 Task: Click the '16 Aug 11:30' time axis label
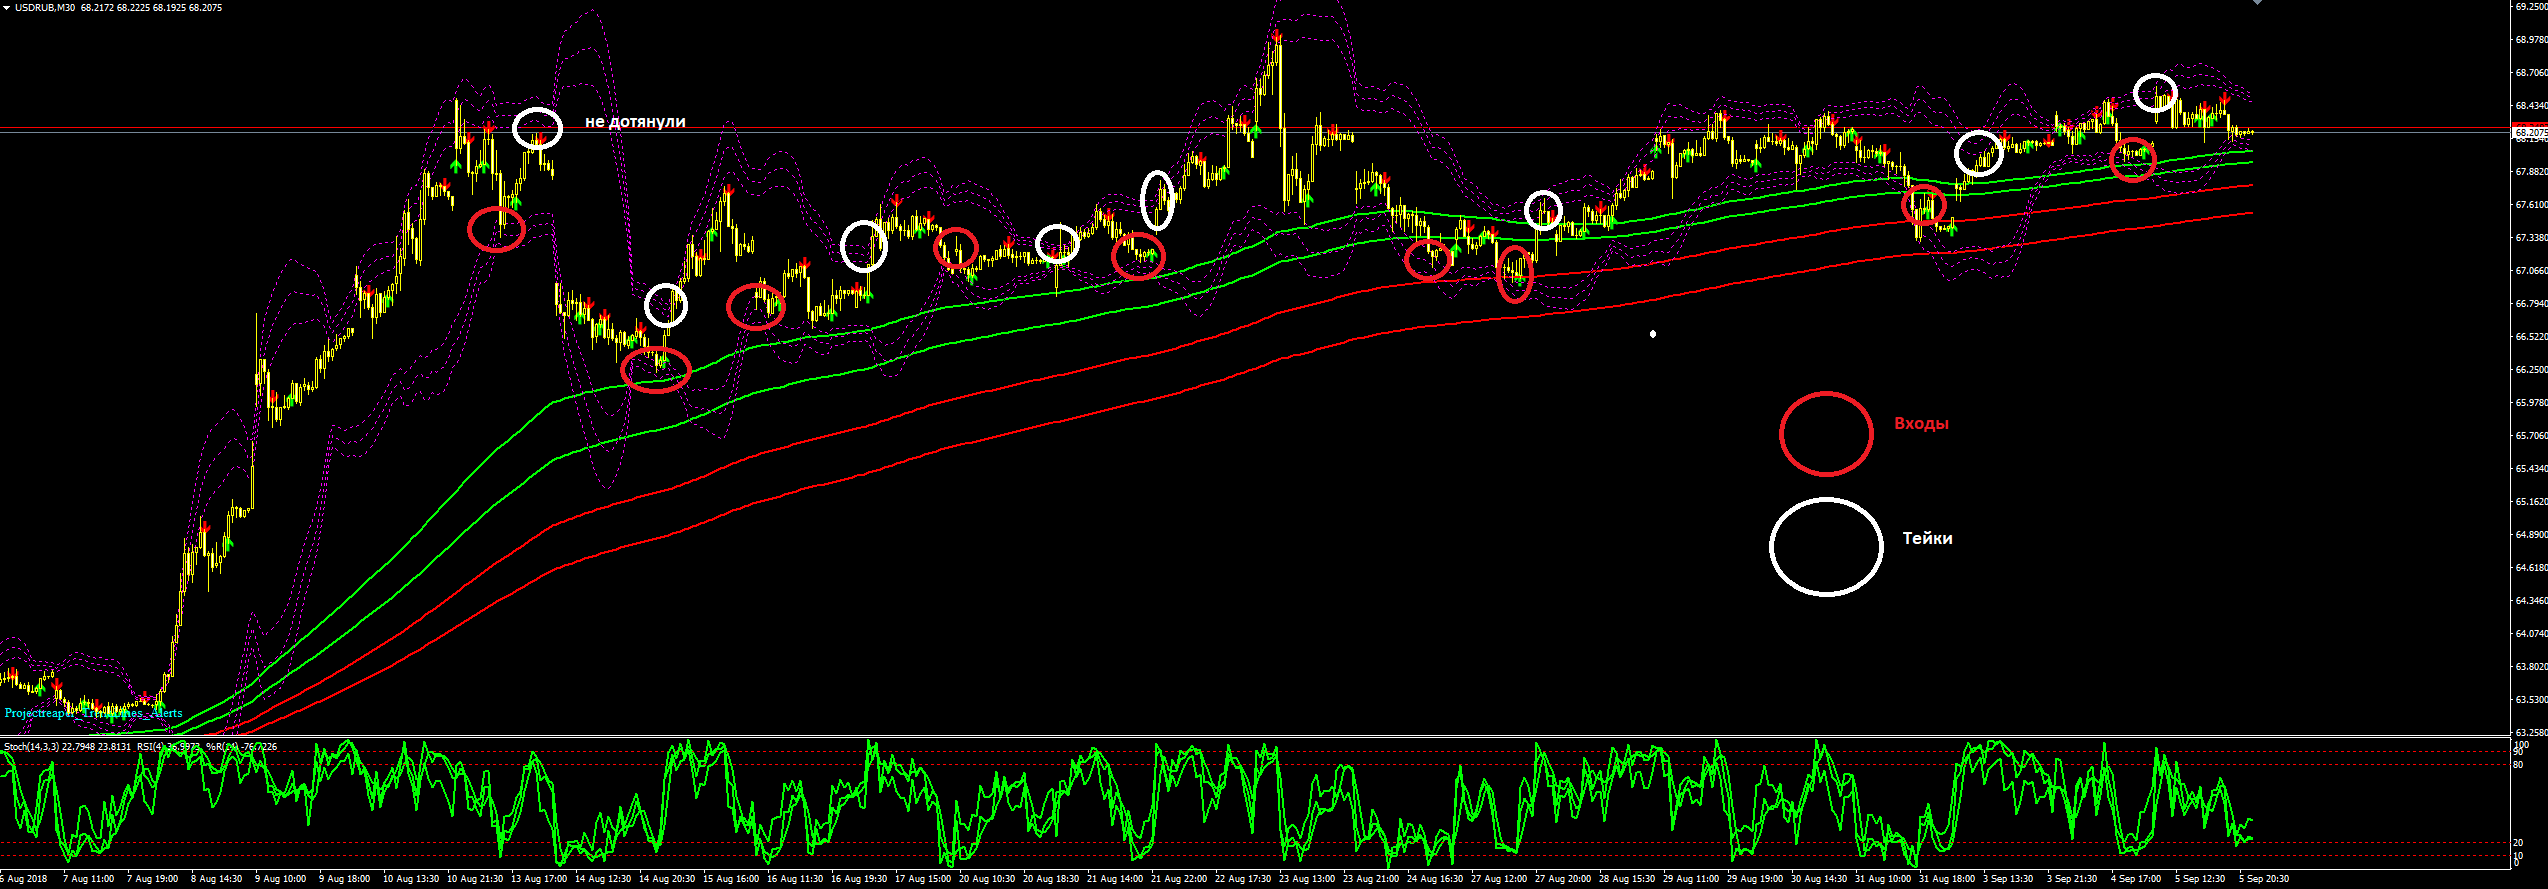coord(795,879)
